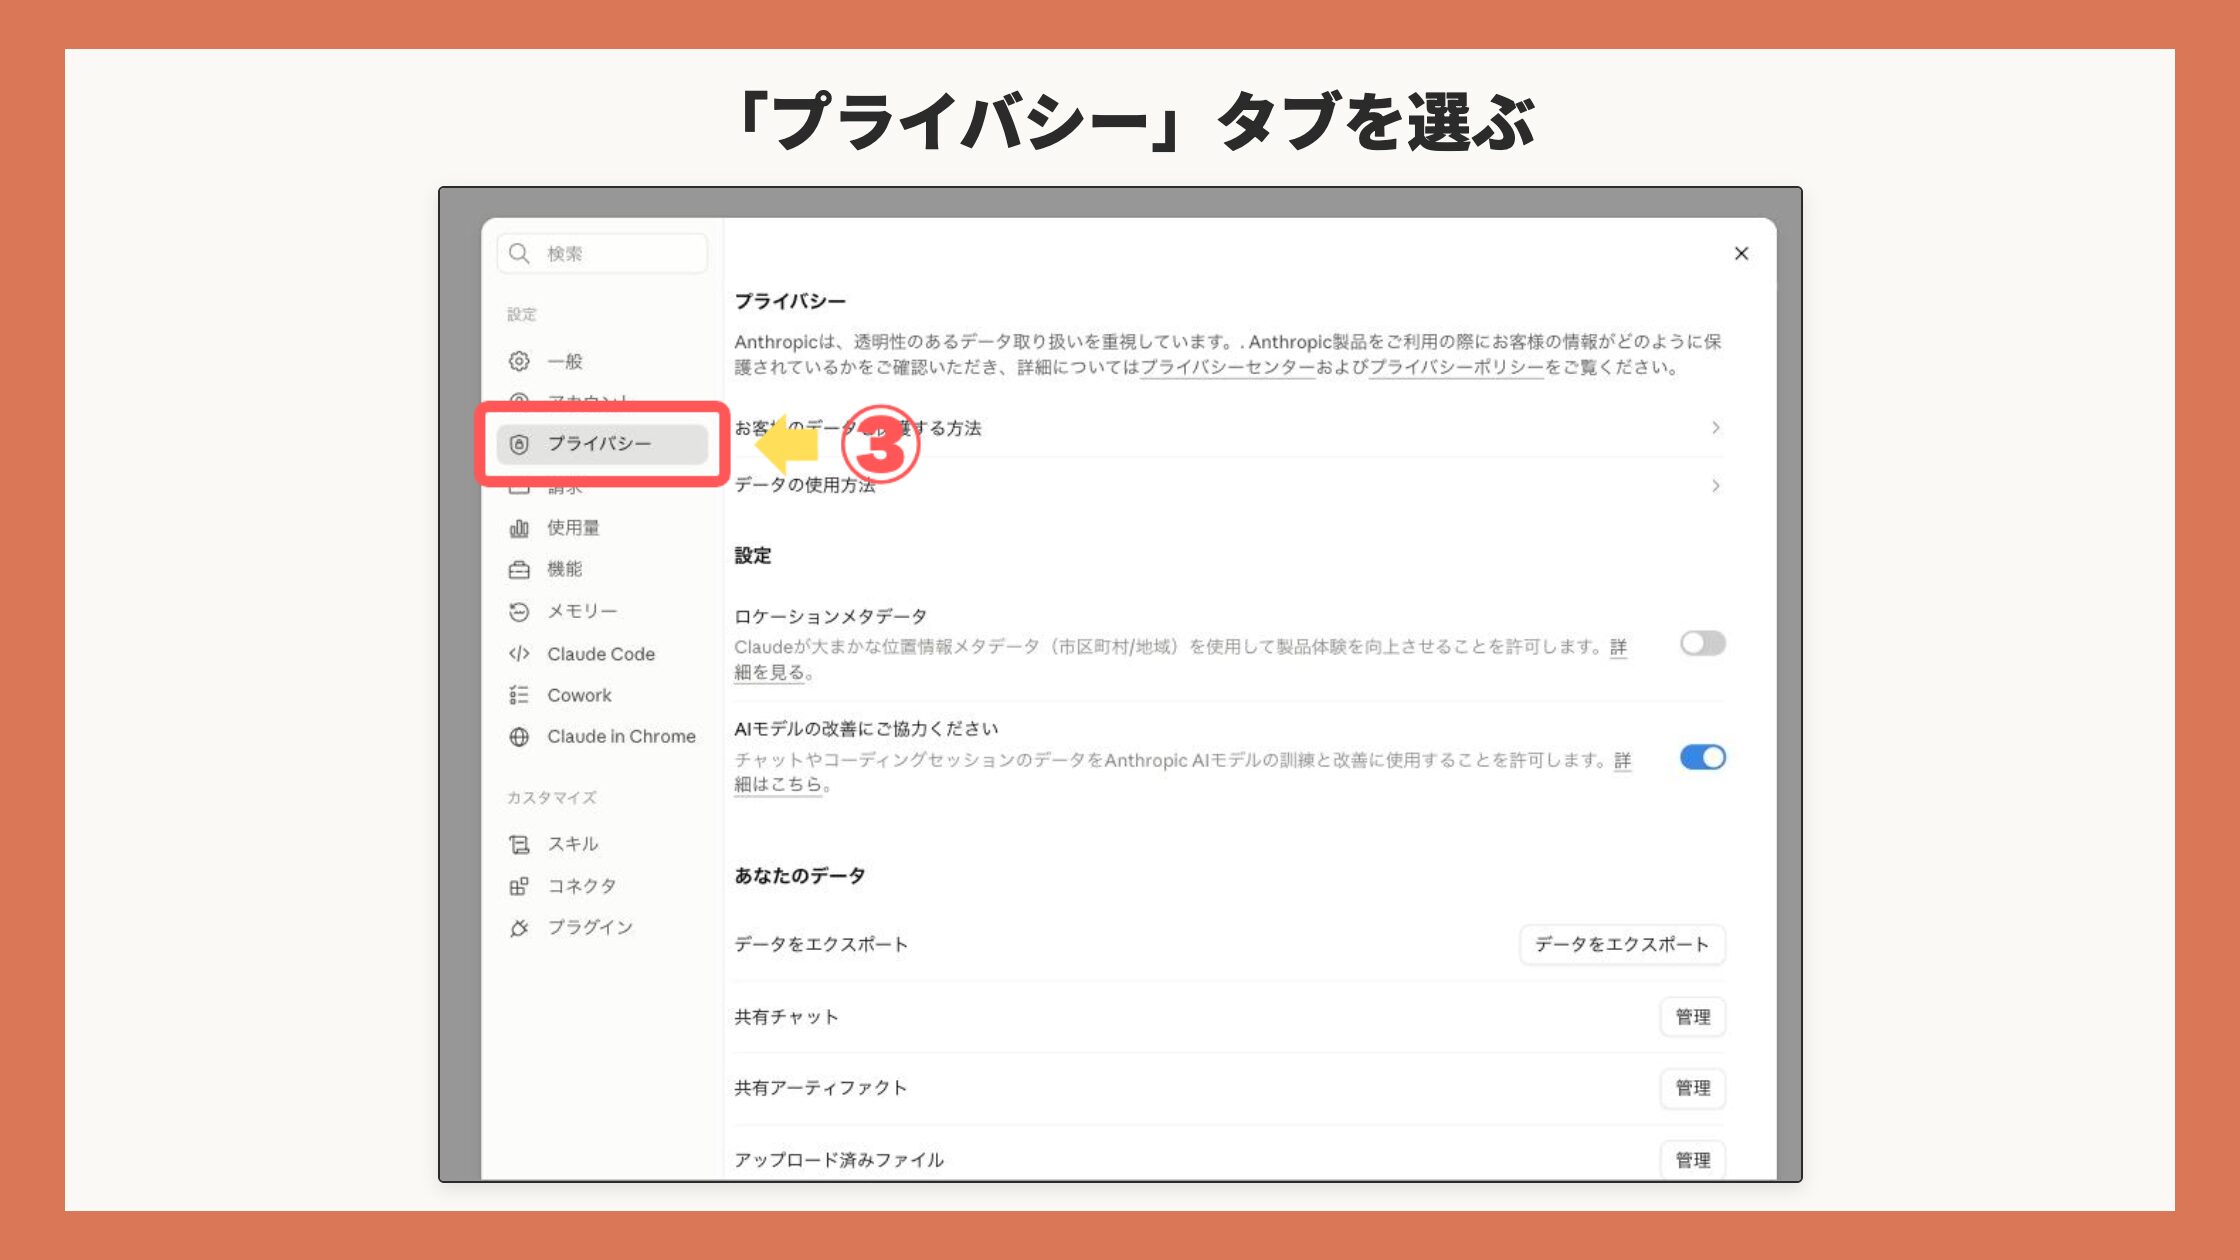Click the Cowork list icon
The width and height of the screenshot is (2240, 1260).
point(519,695)
